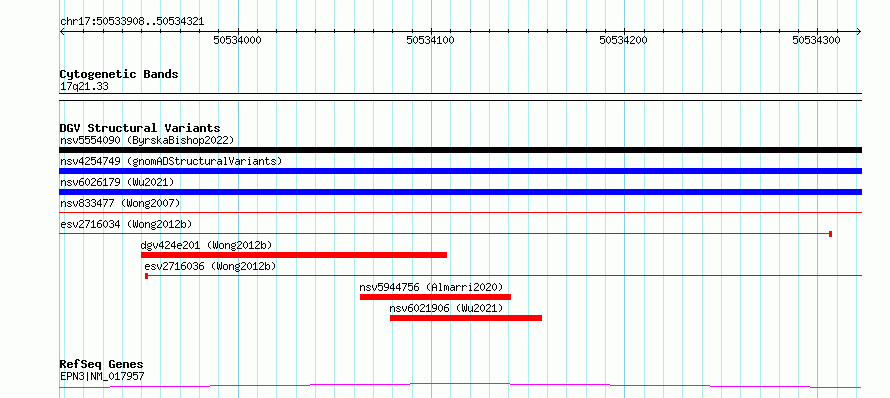This screenshot has height=398, width=890.
Task: Select the thin red nsv833477 Wong2007 line
Action: 460,213
